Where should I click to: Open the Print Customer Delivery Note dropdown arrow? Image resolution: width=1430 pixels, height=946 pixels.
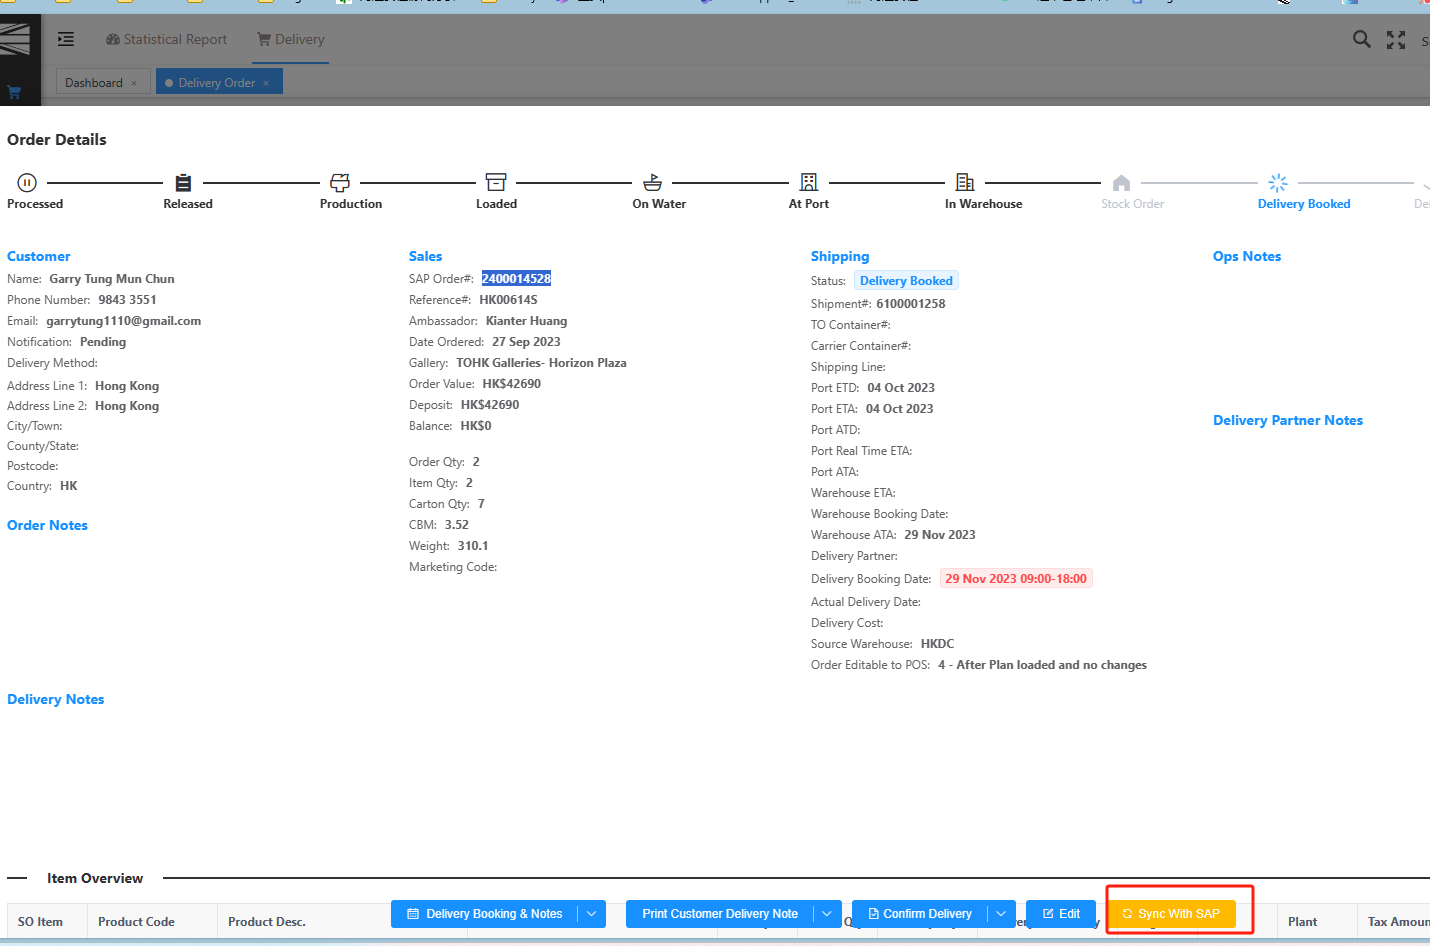coord(827,914)
